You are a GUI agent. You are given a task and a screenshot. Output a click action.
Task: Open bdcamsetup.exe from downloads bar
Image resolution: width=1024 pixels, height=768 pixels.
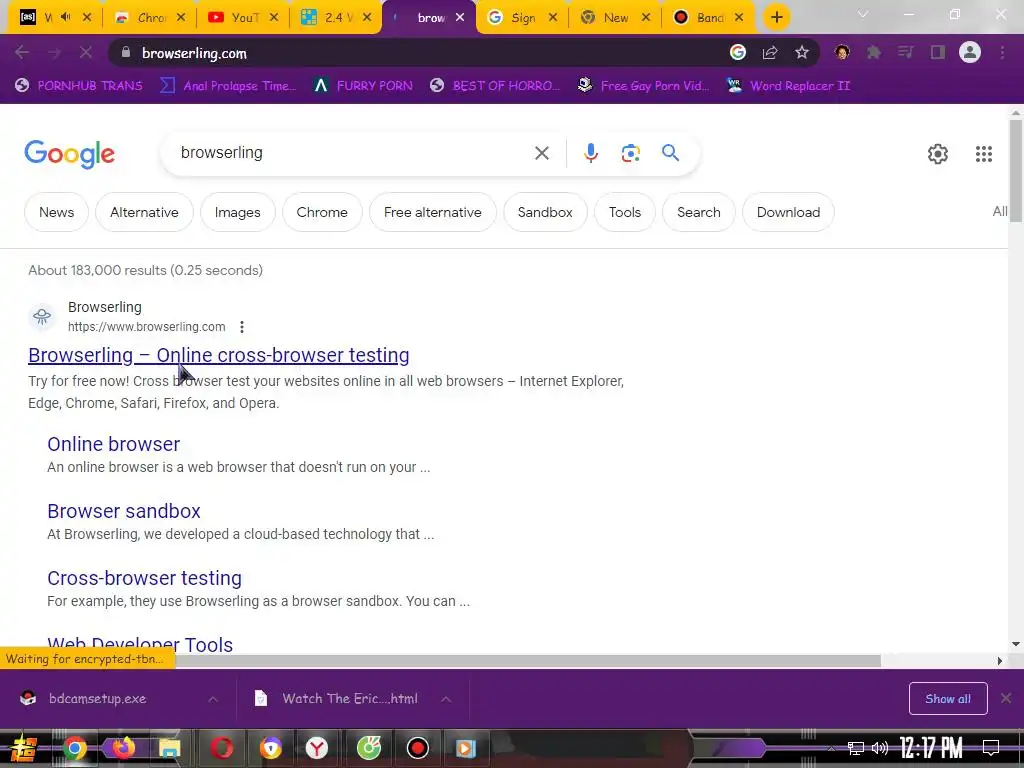click(98, 699)
